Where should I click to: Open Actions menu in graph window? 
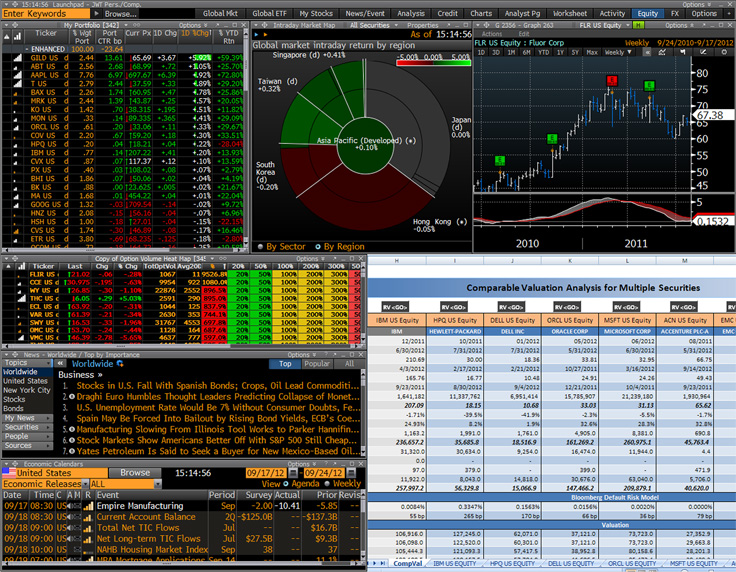pyautogui.click(x=491, y=34)
